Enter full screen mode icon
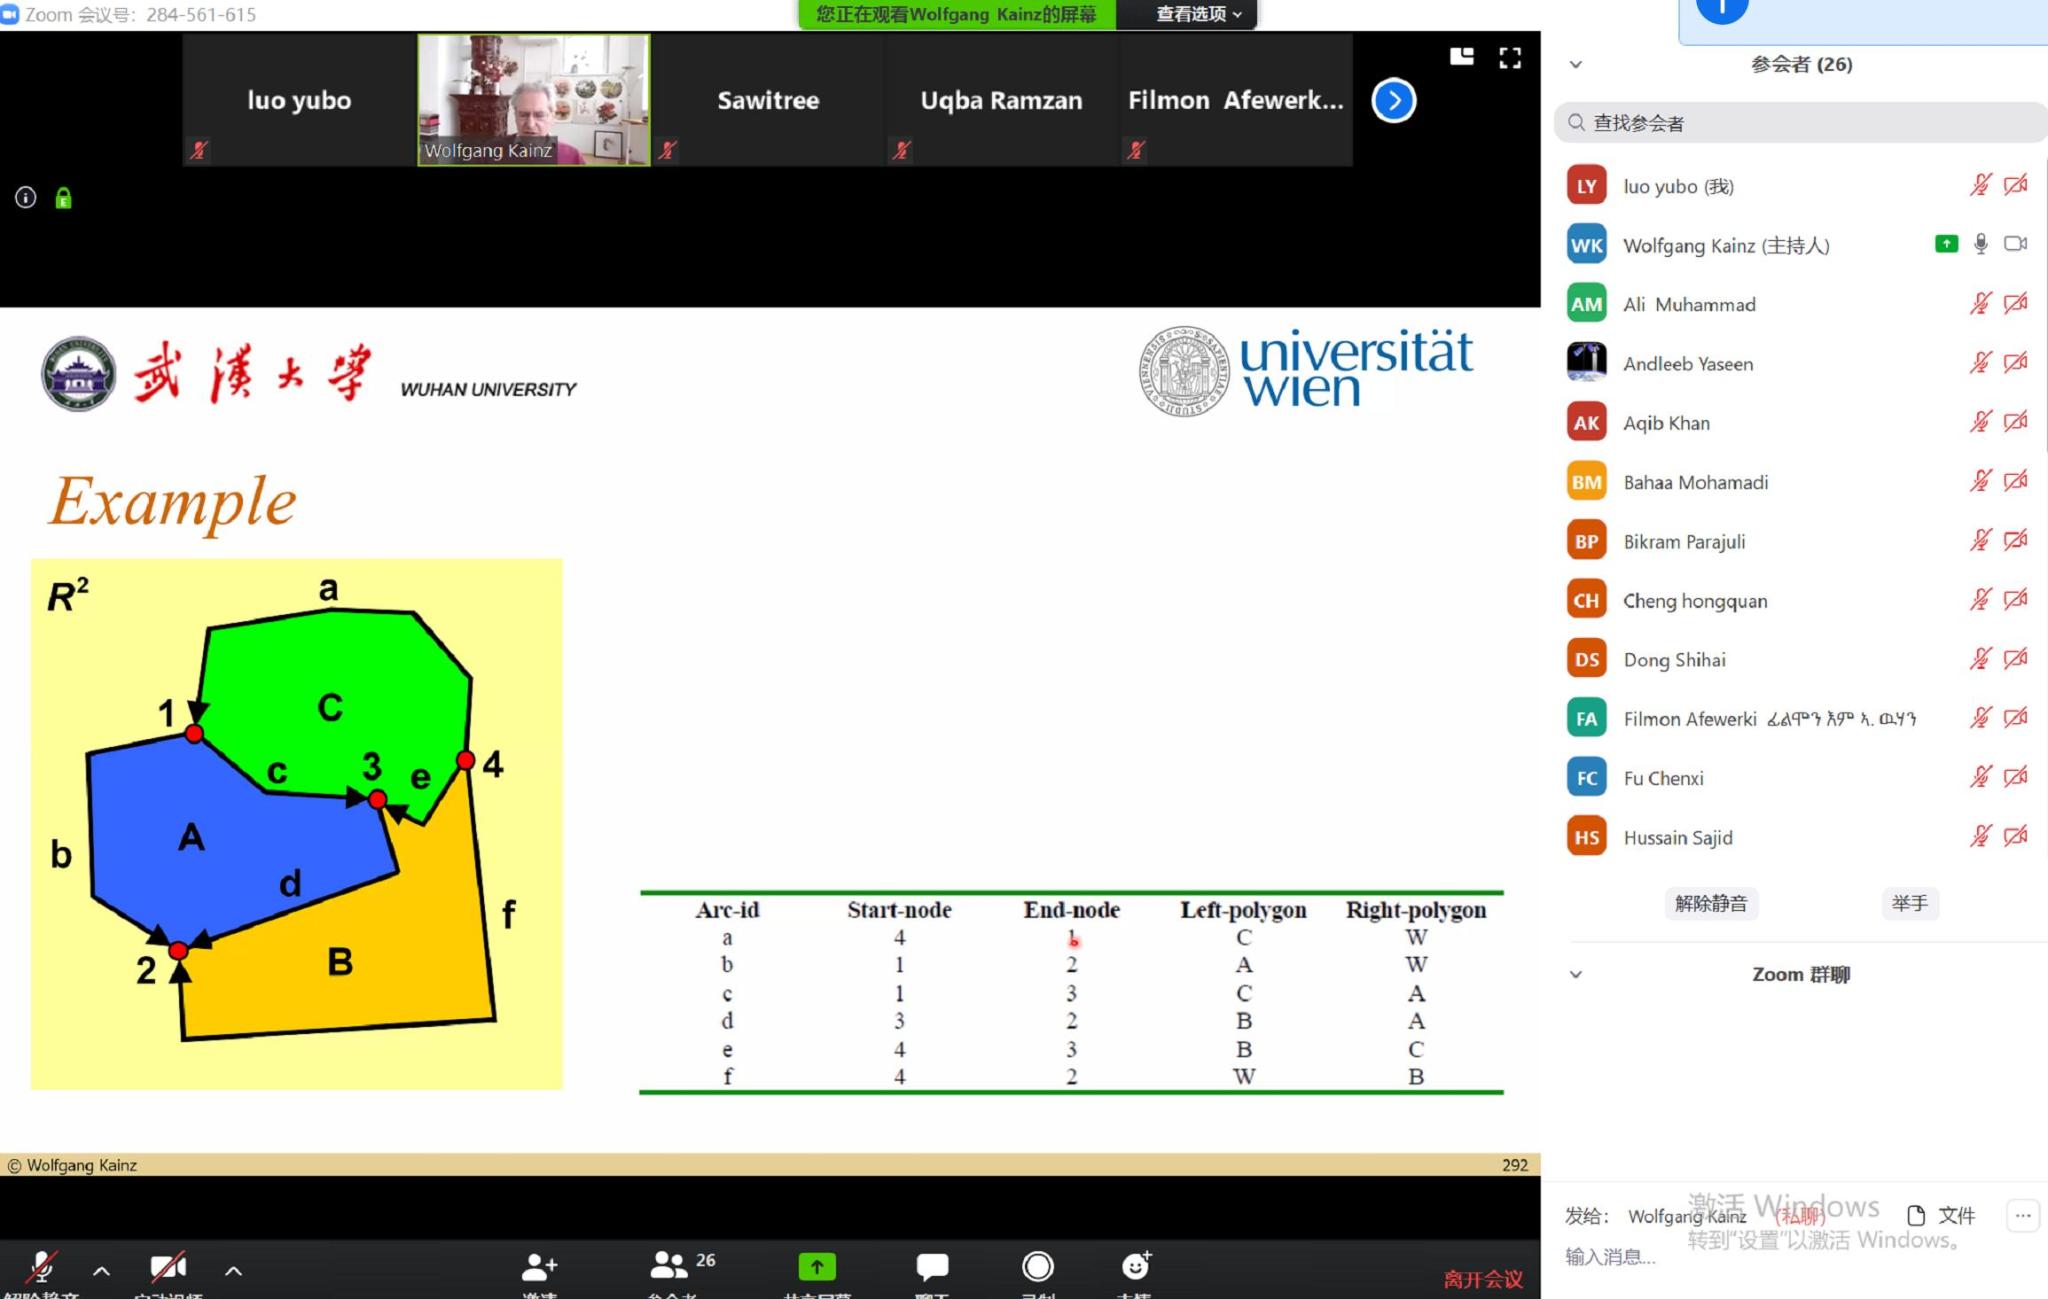The width and height of the screenshot is (2048, 1299). tap(1510, 58)
